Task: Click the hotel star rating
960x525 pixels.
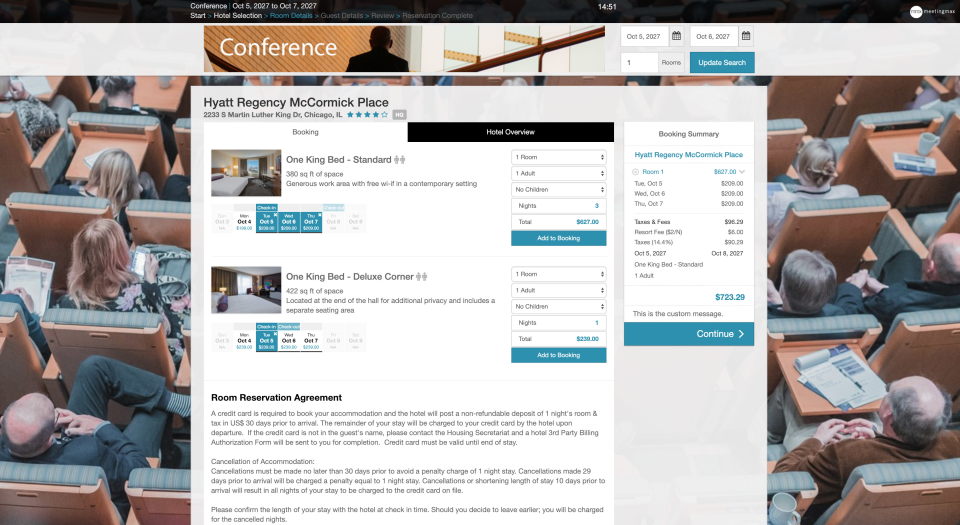Action: [367, 114]
